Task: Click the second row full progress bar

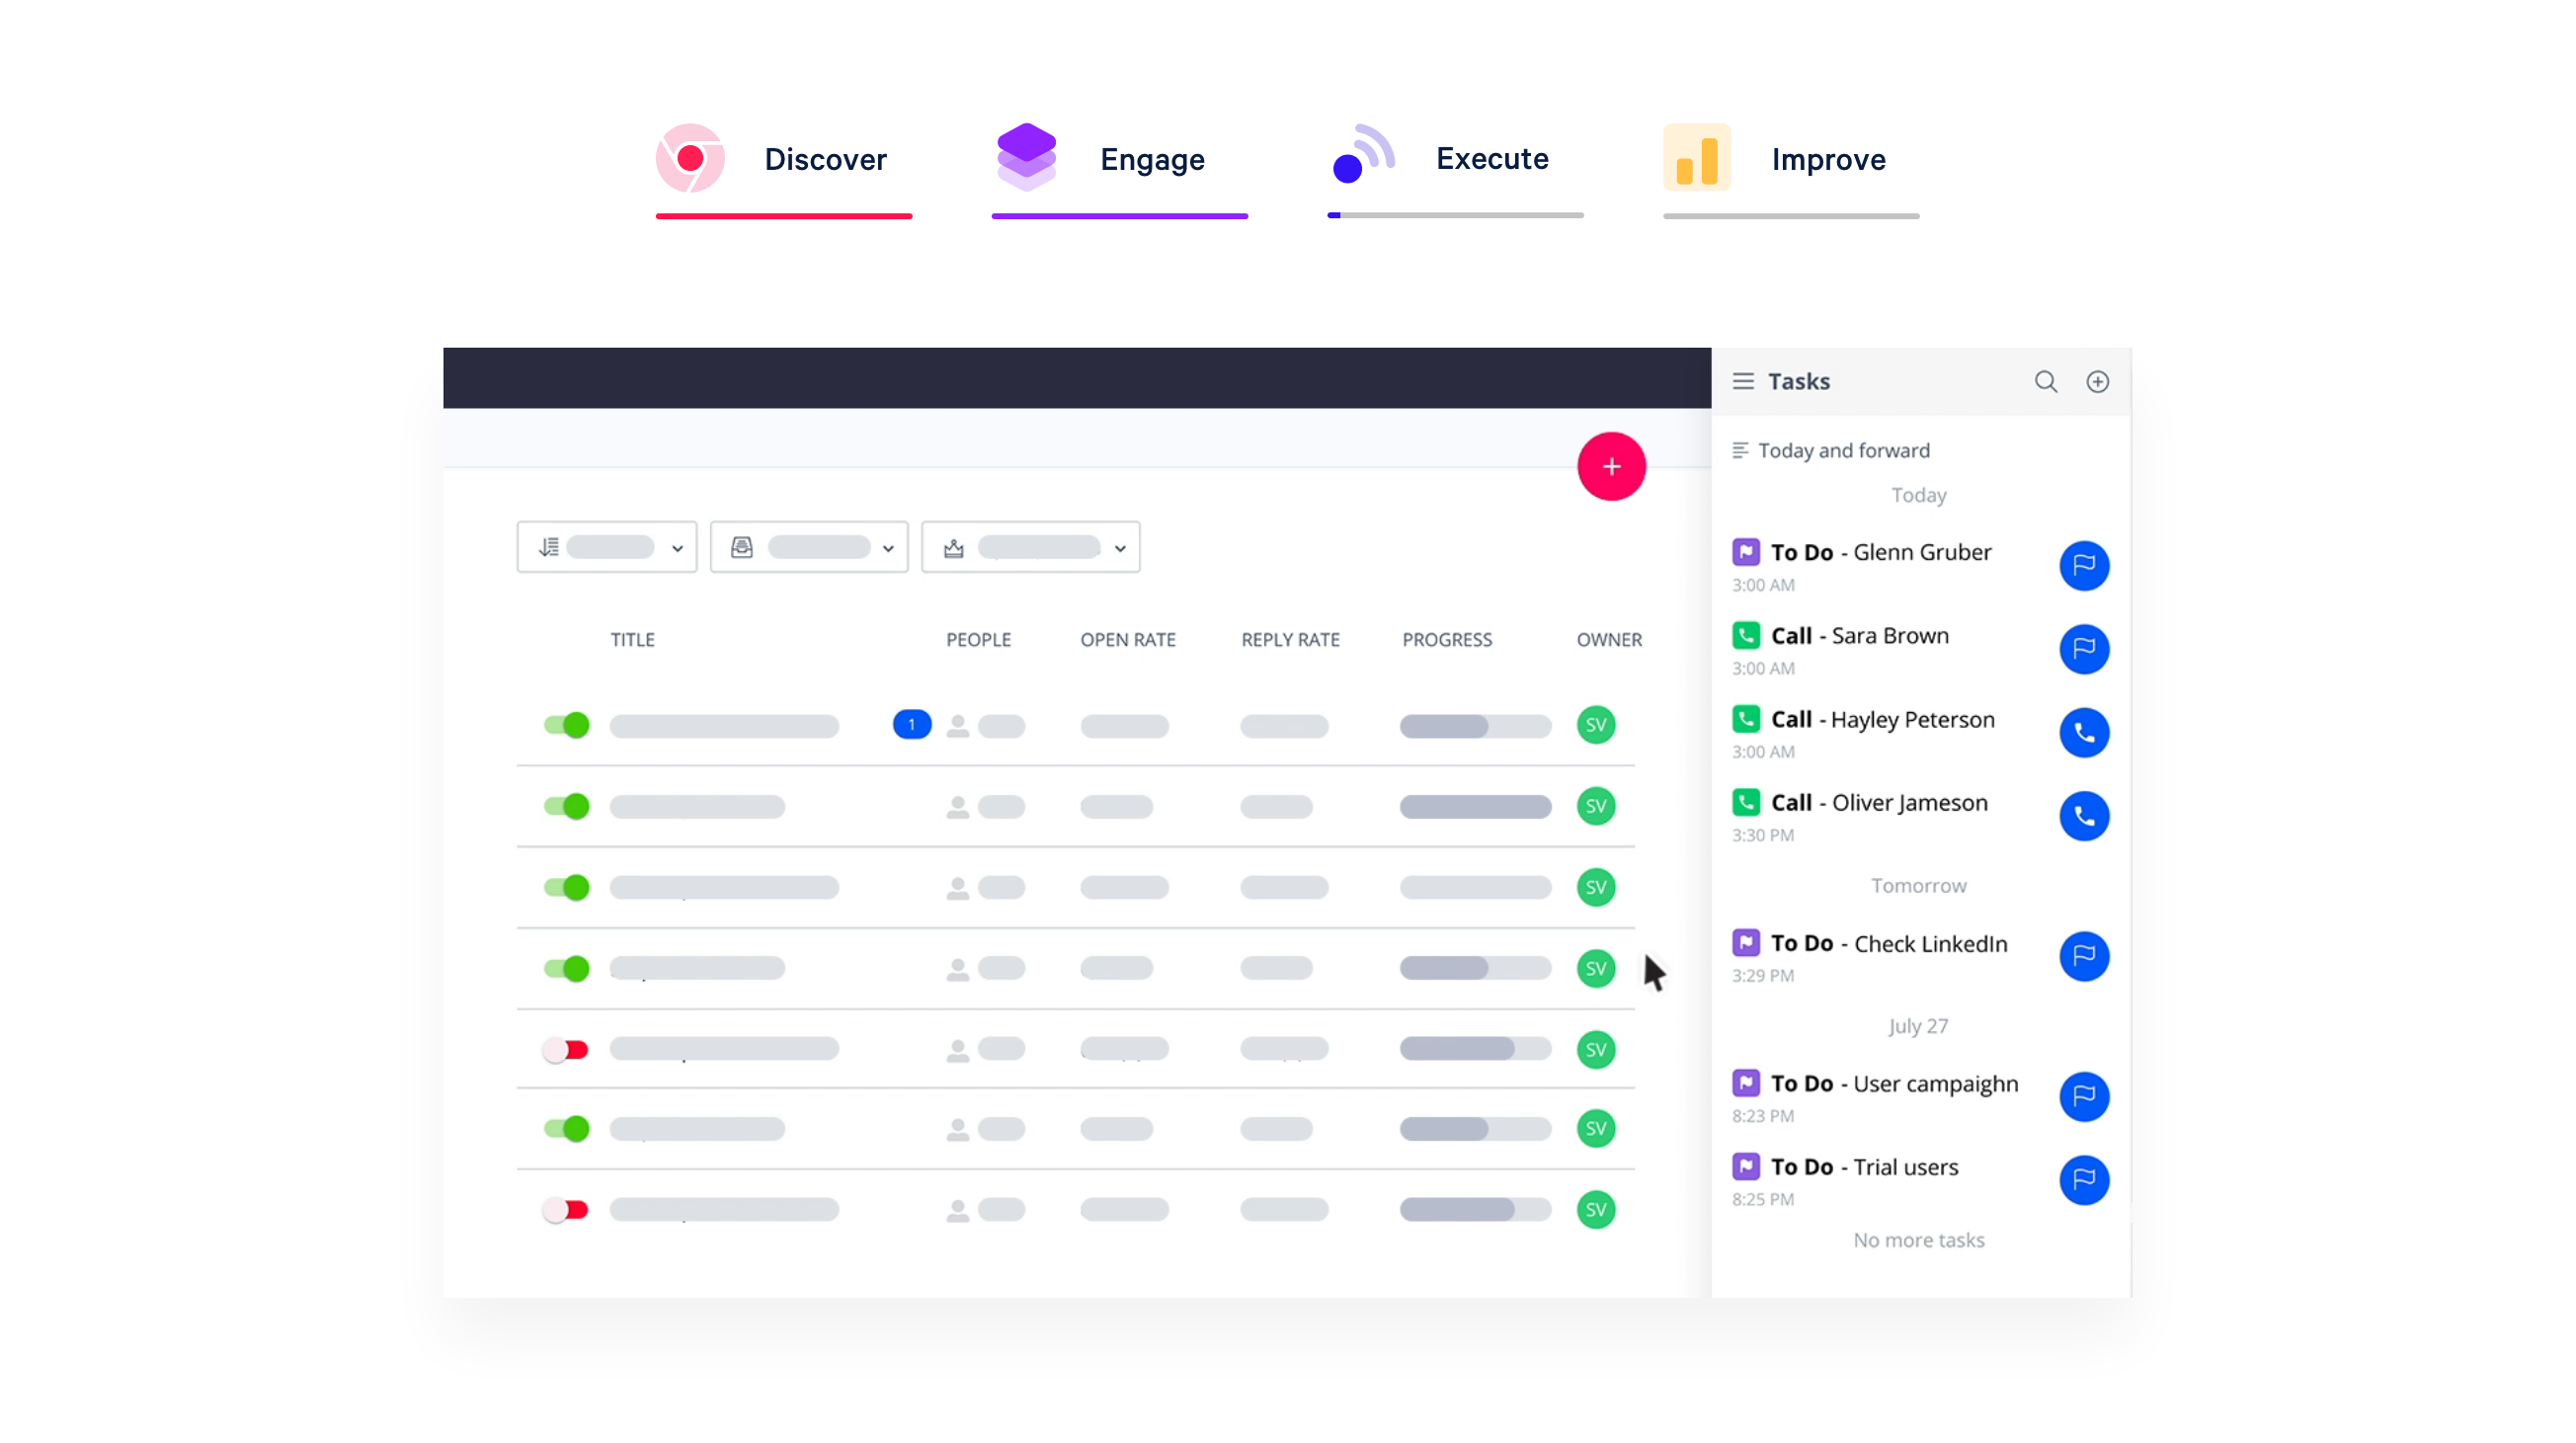Action: coord(1475,807)
